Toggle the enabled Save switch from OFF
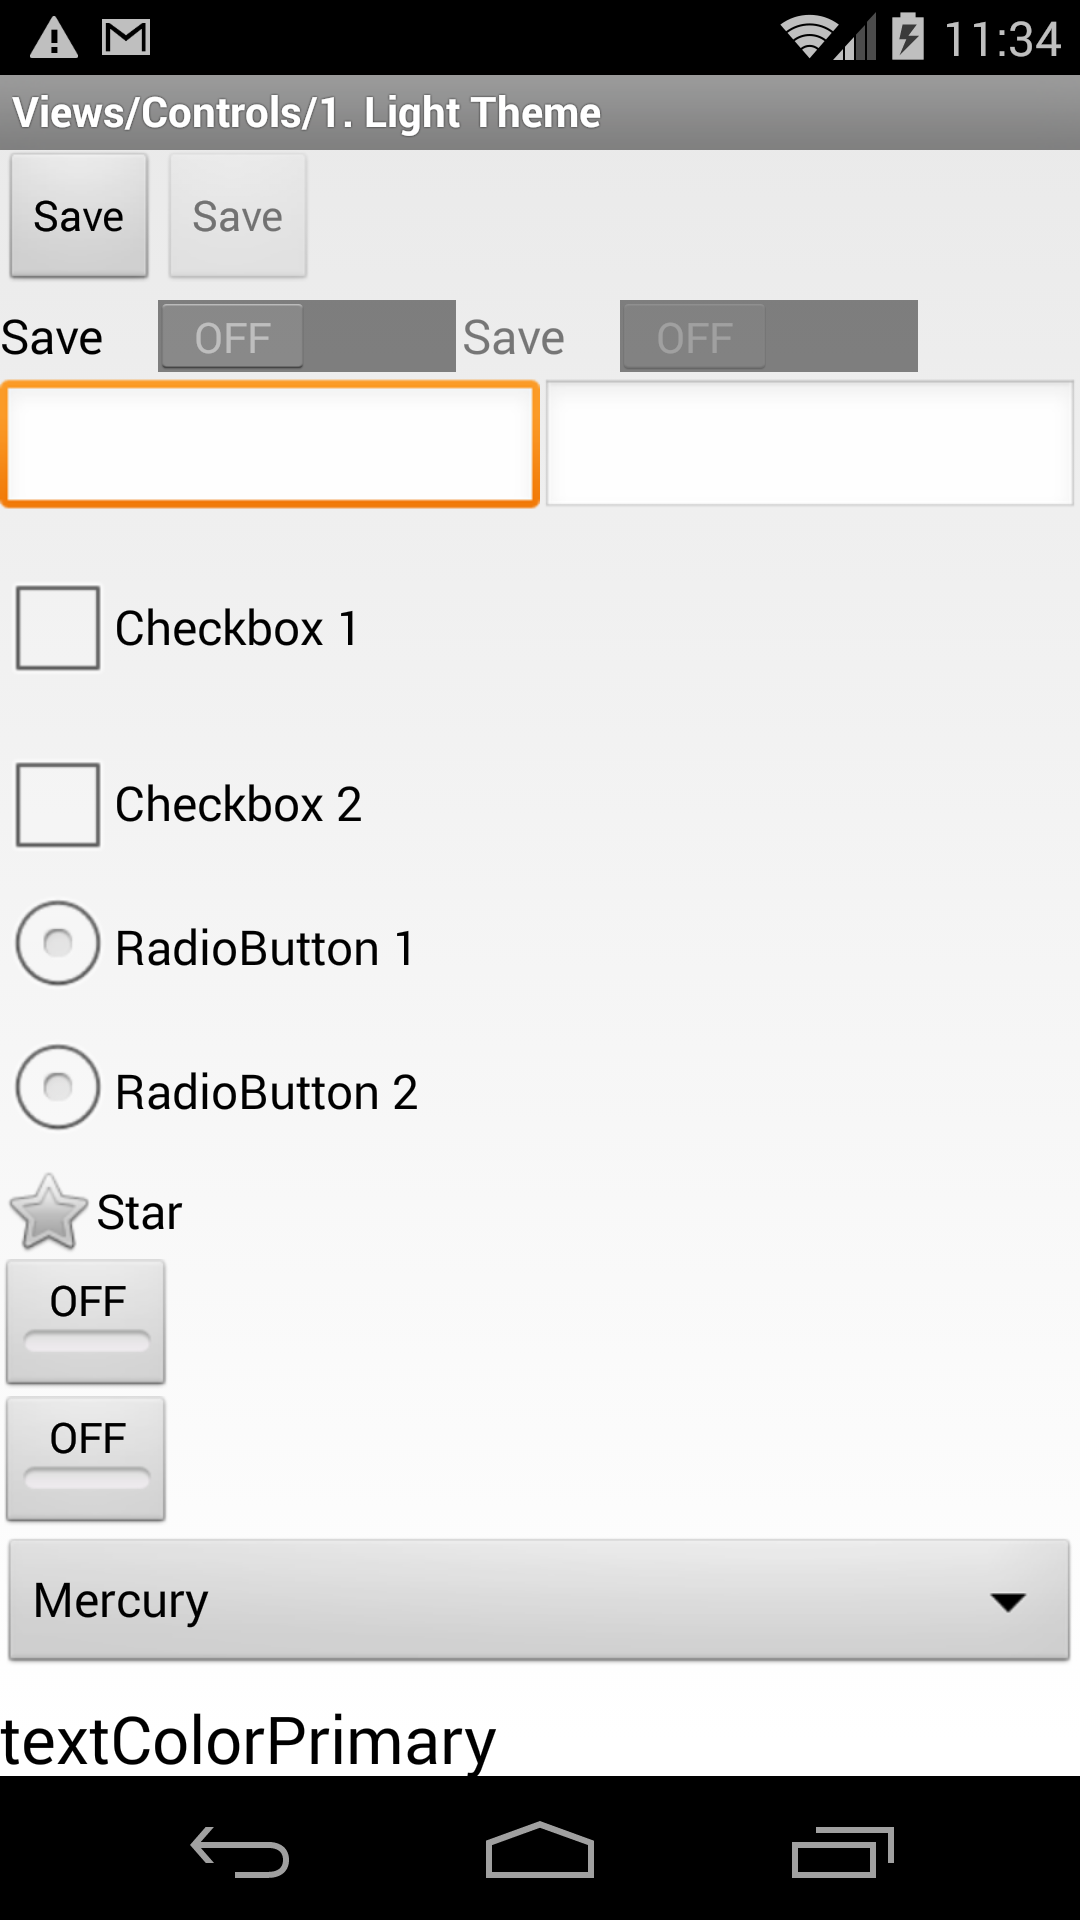The width and height of the screenshot is (1080, 1920). click(x=307, y=336)
